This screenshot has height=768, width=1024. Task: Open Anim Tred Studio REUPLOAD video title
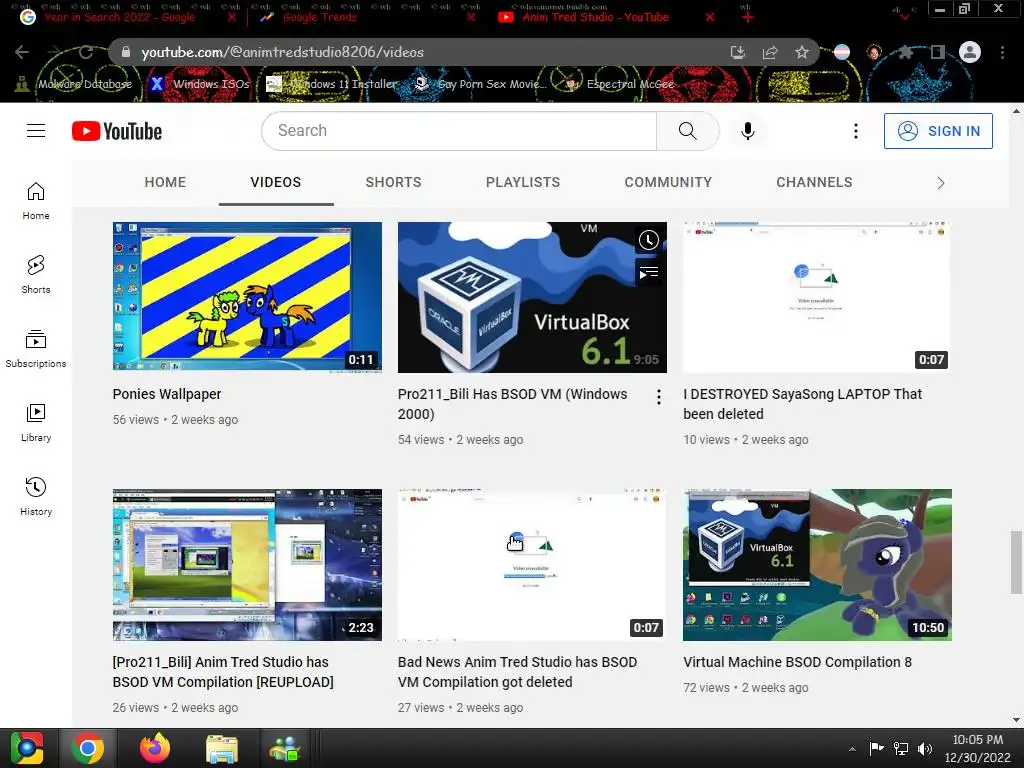(x=223, y=671)
